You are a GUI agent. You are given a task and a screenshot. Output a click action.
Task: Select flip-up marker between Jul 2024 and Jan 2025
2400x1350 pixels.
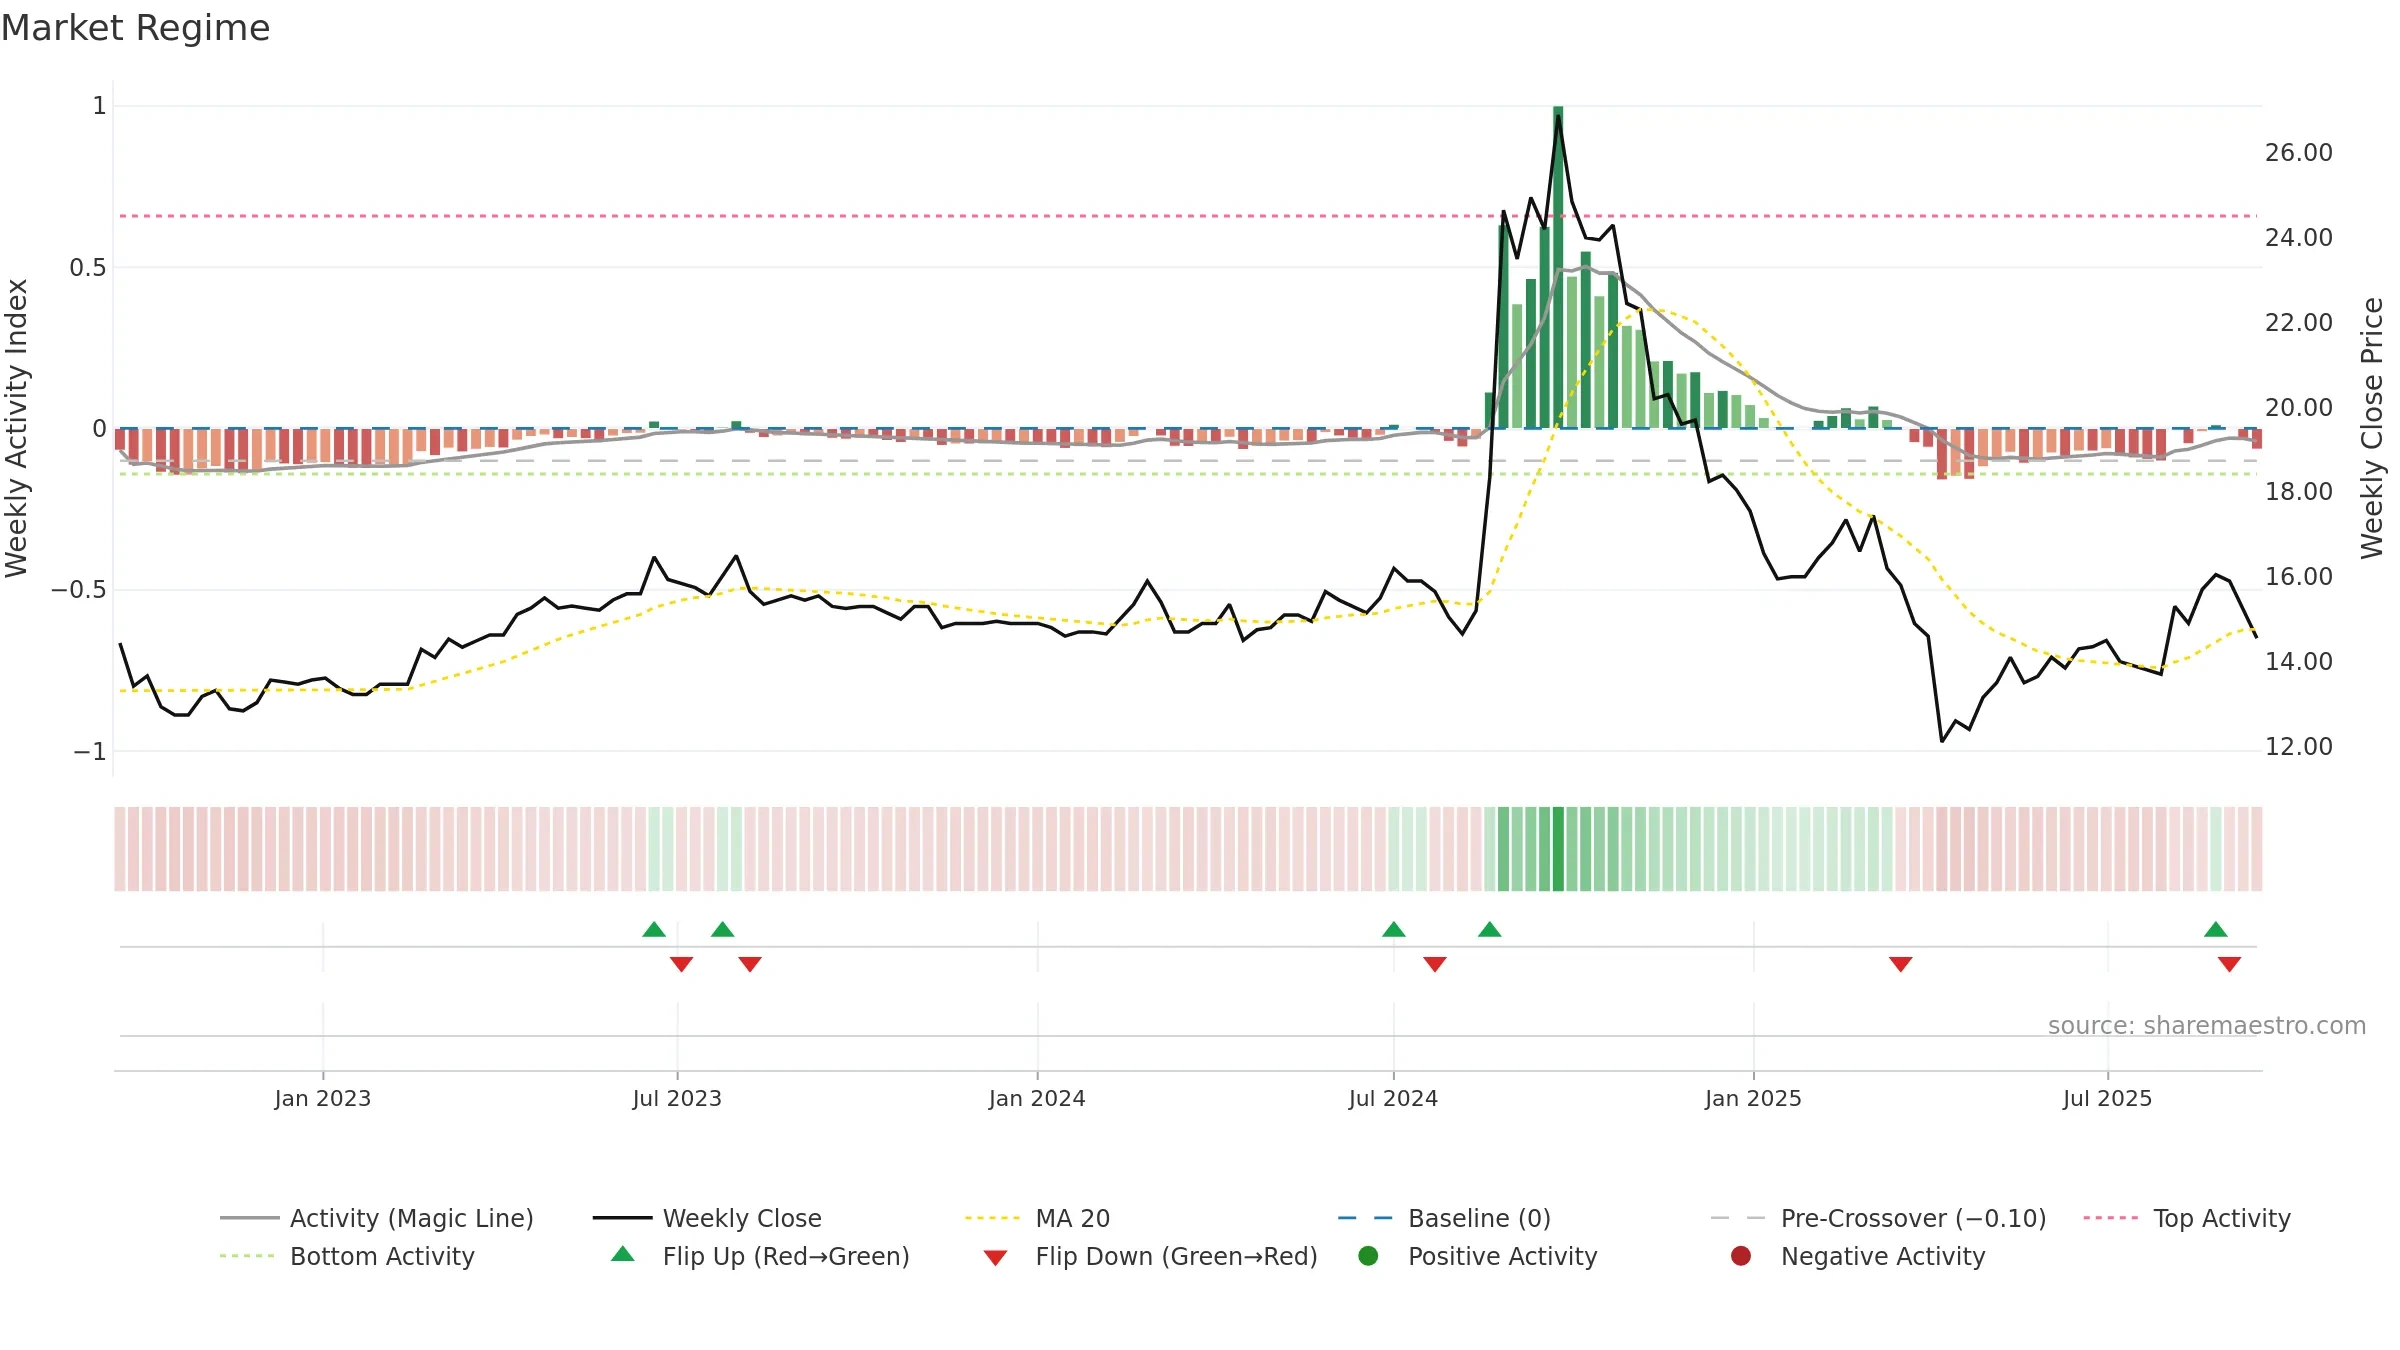1490,929
